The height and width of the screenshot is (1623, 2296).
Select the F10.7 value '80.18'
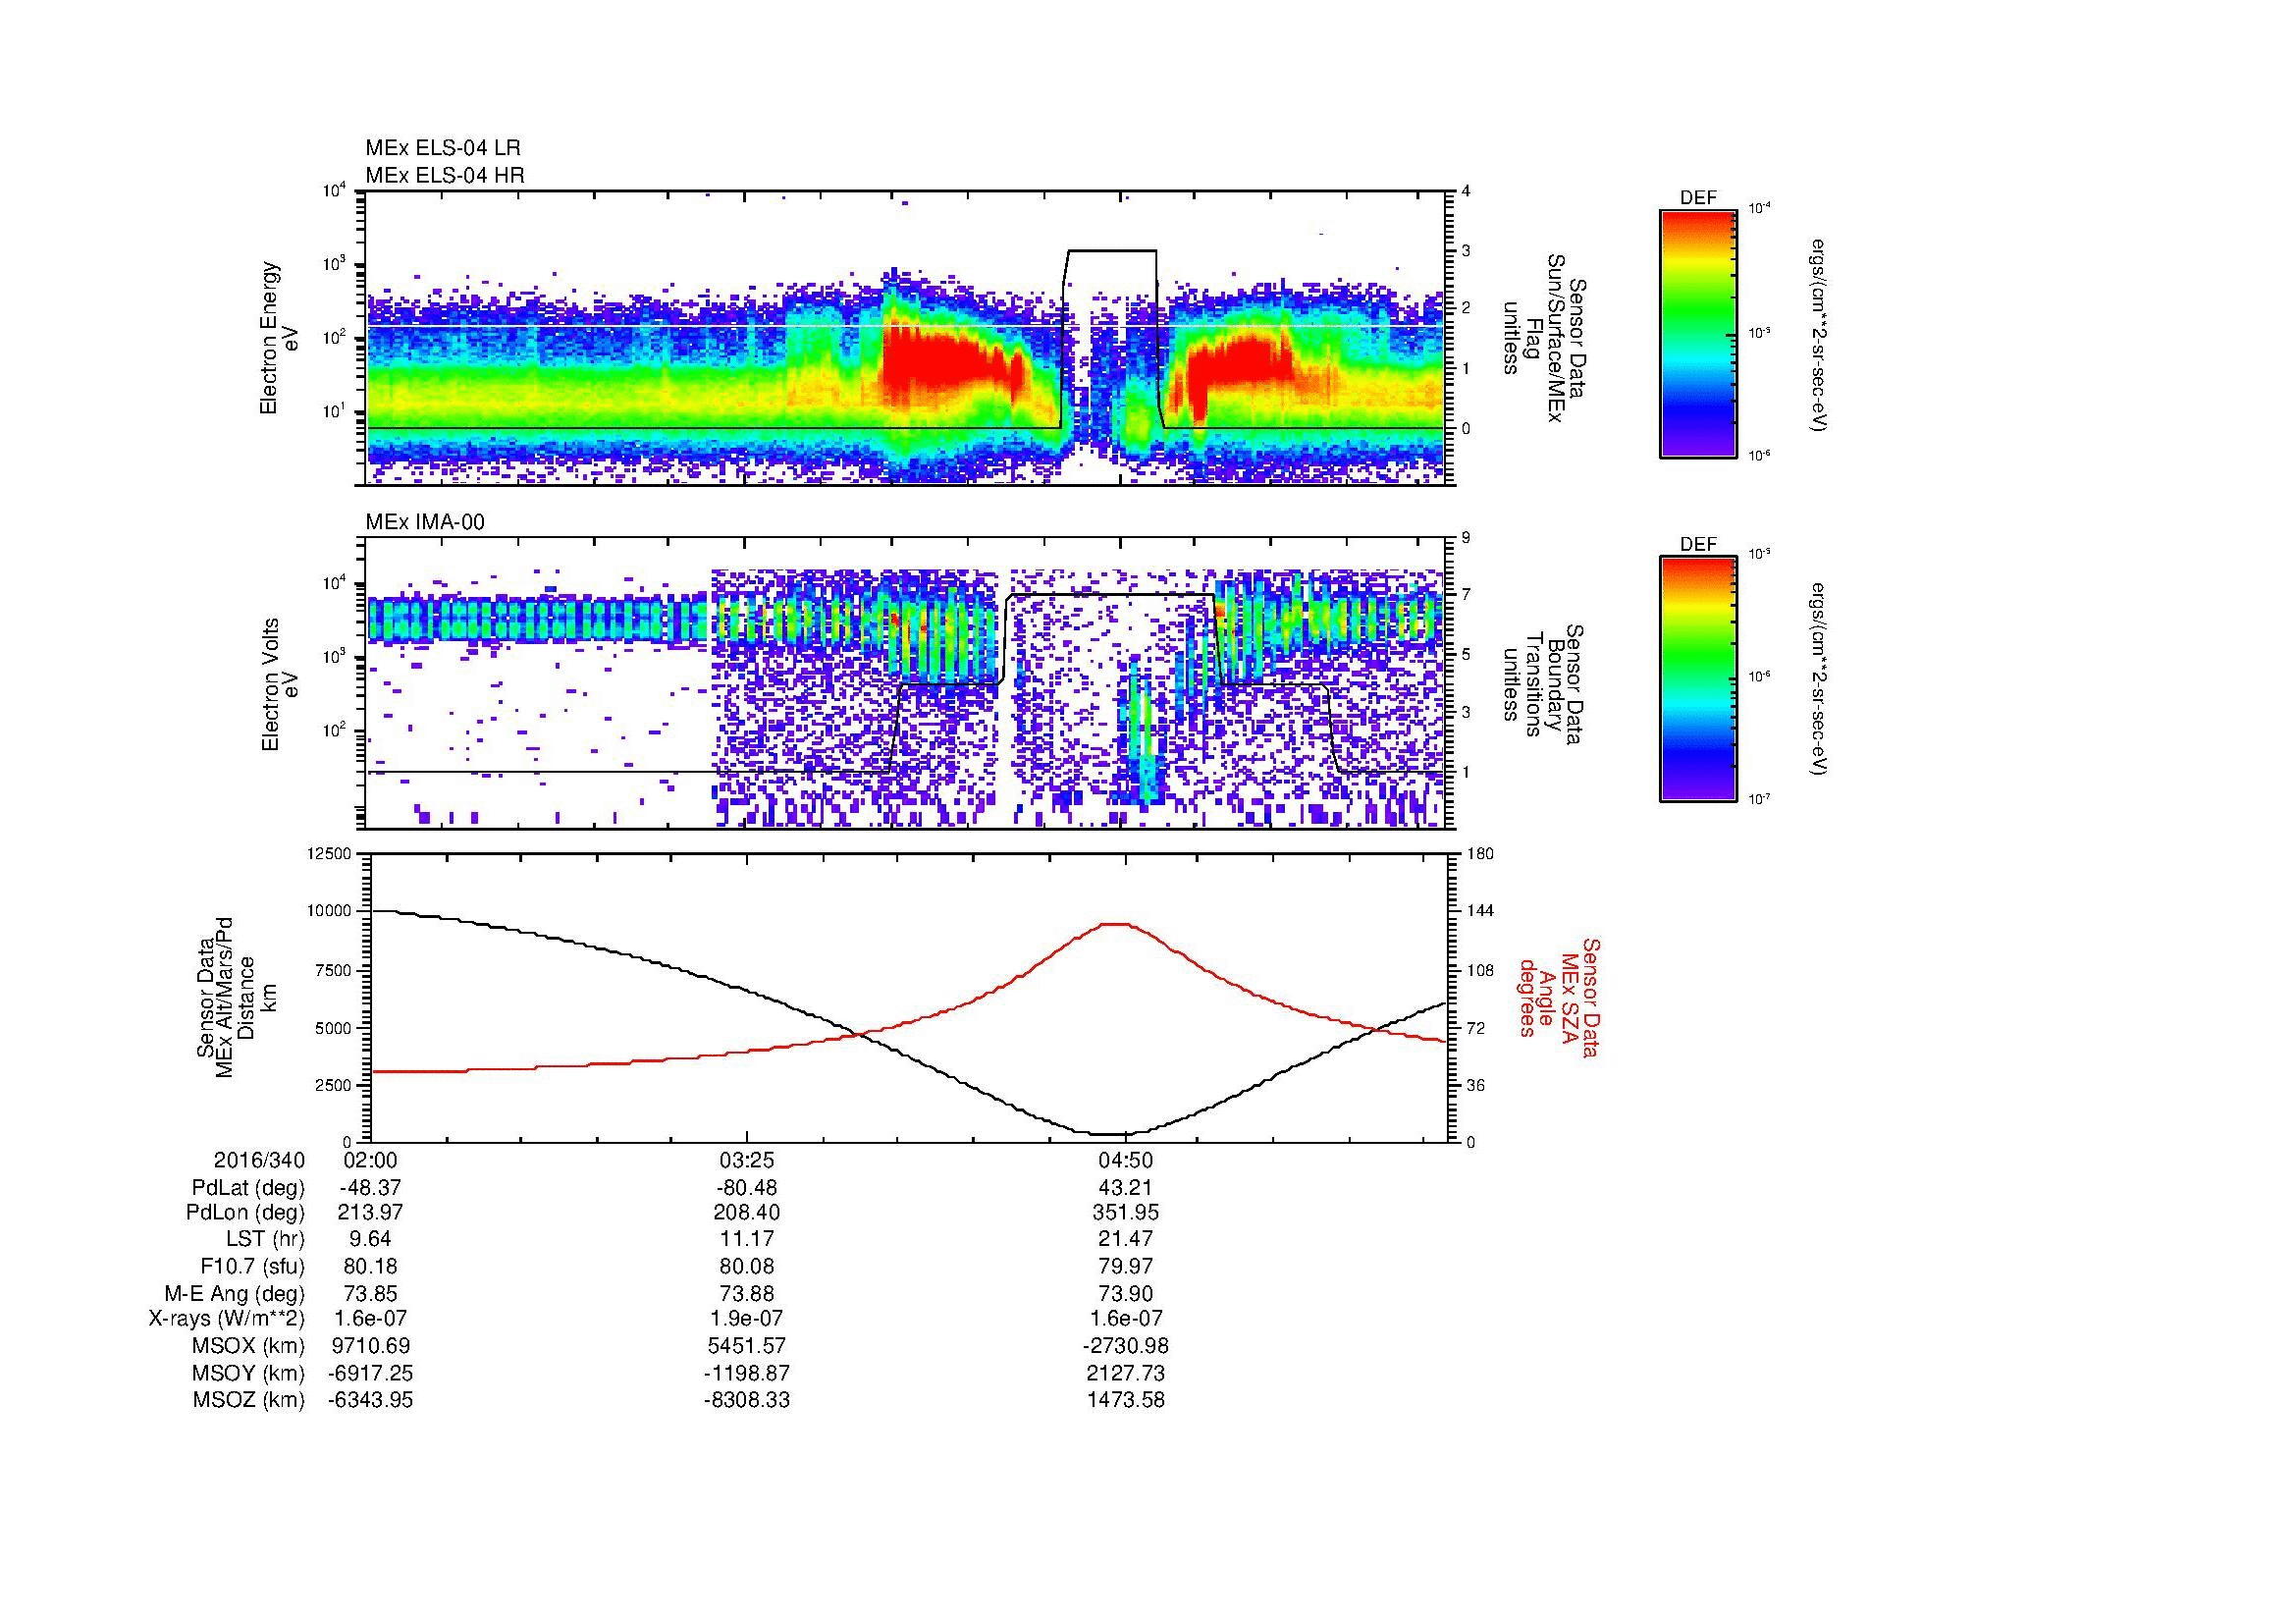point(371,1267)
